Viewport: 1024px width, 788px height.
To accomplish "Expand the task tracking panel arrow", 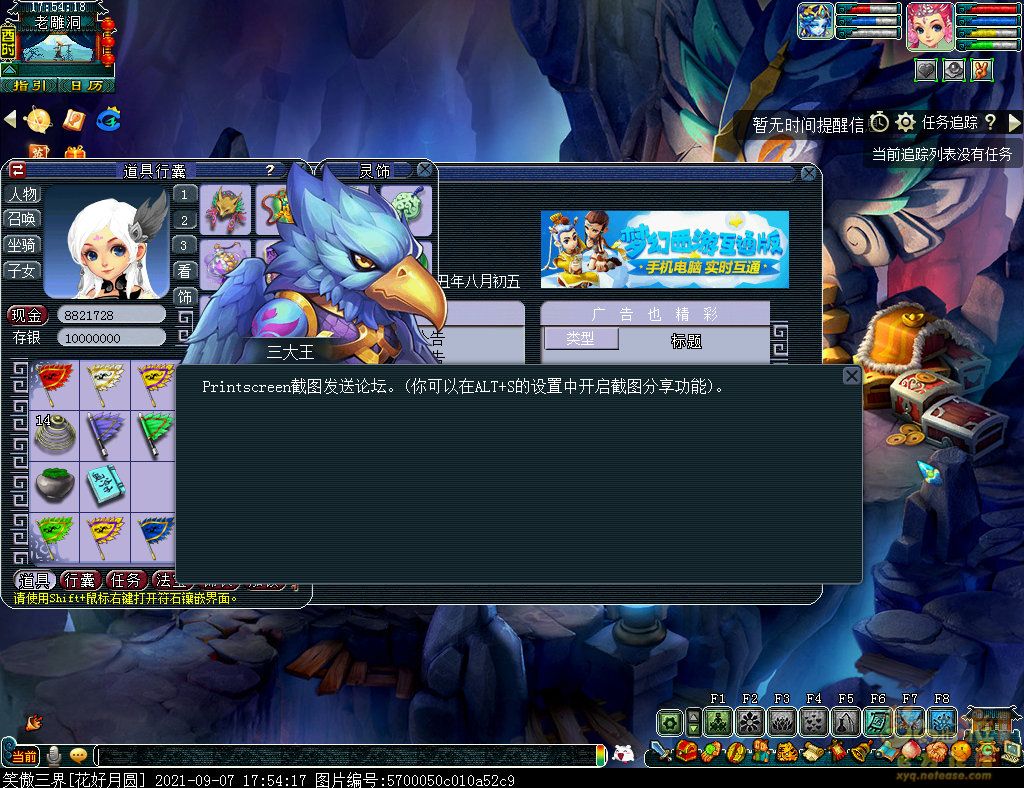I will (1014, 123).
